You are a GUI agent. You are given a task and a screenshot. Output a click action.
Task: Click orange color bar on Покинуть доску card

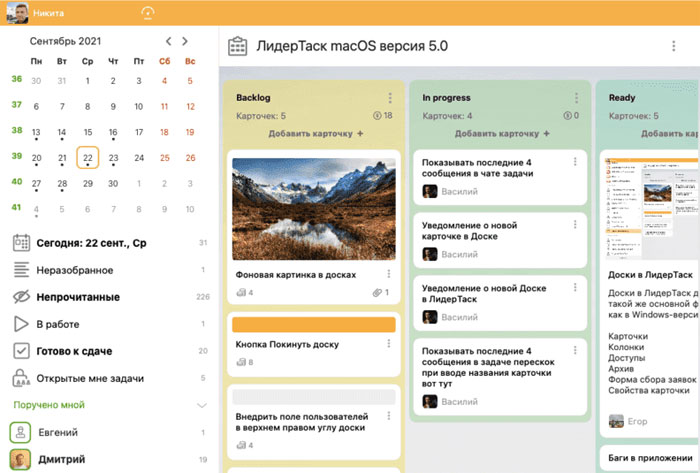click(314, 325)
